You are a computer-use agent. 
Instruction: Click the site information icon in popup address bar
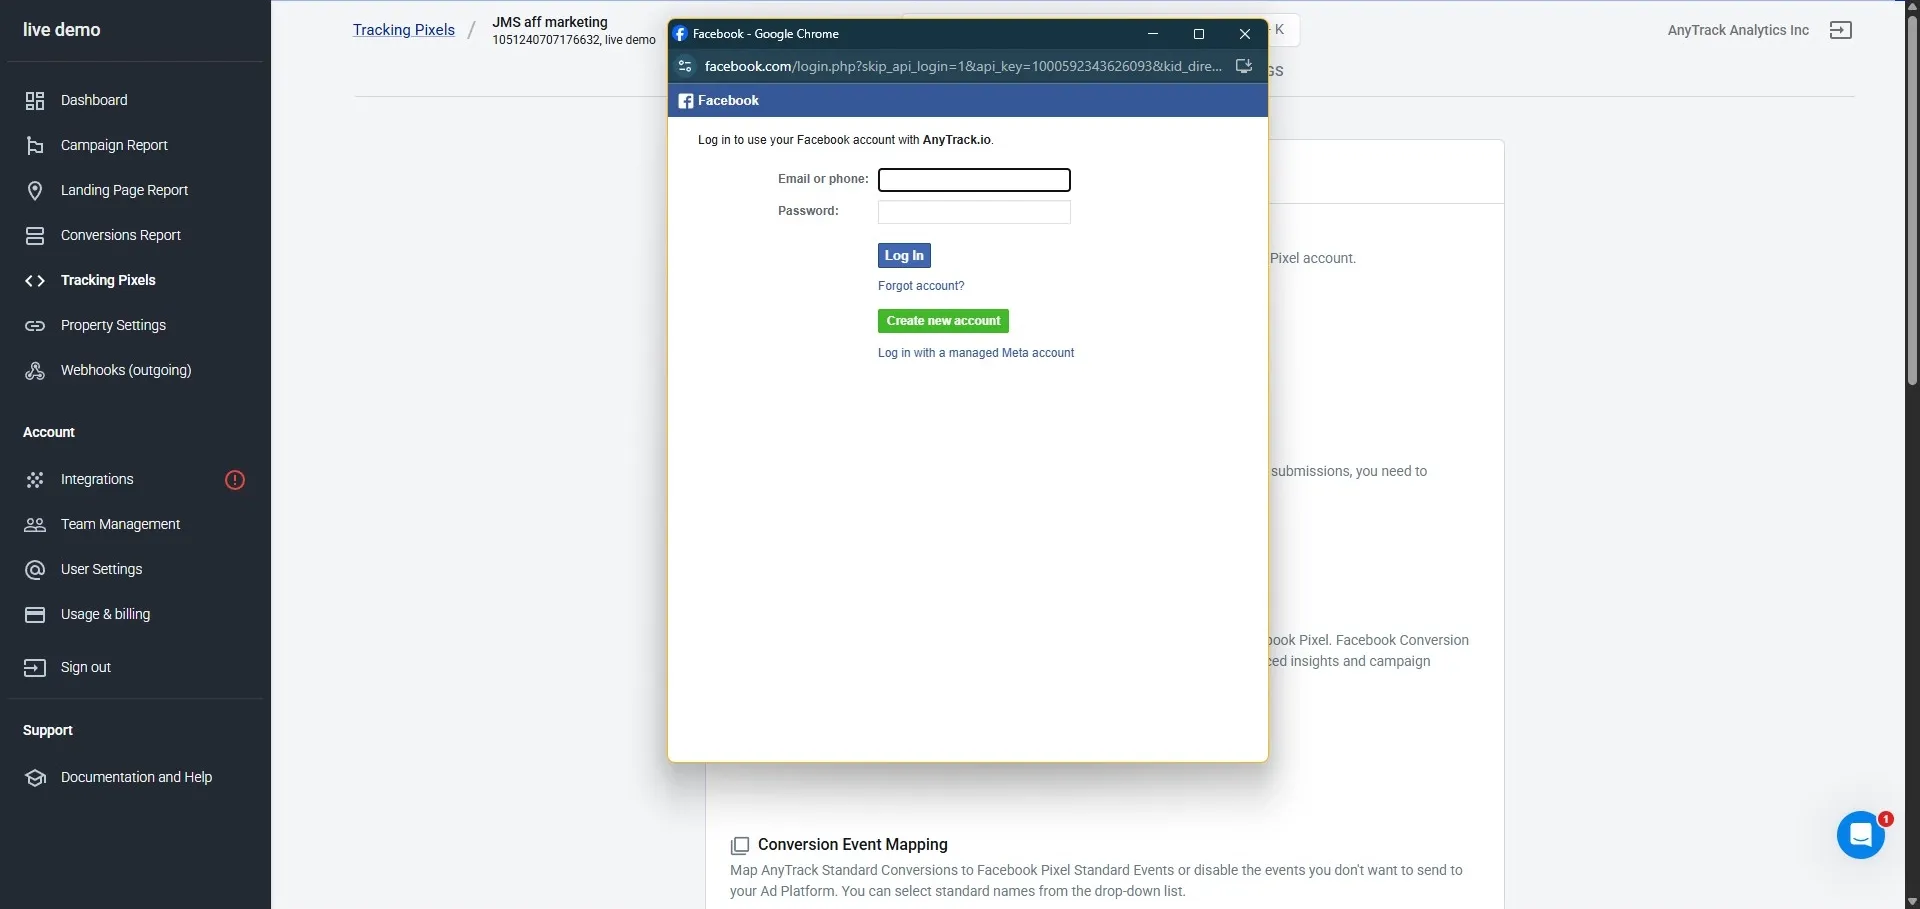tap(685, 66)
